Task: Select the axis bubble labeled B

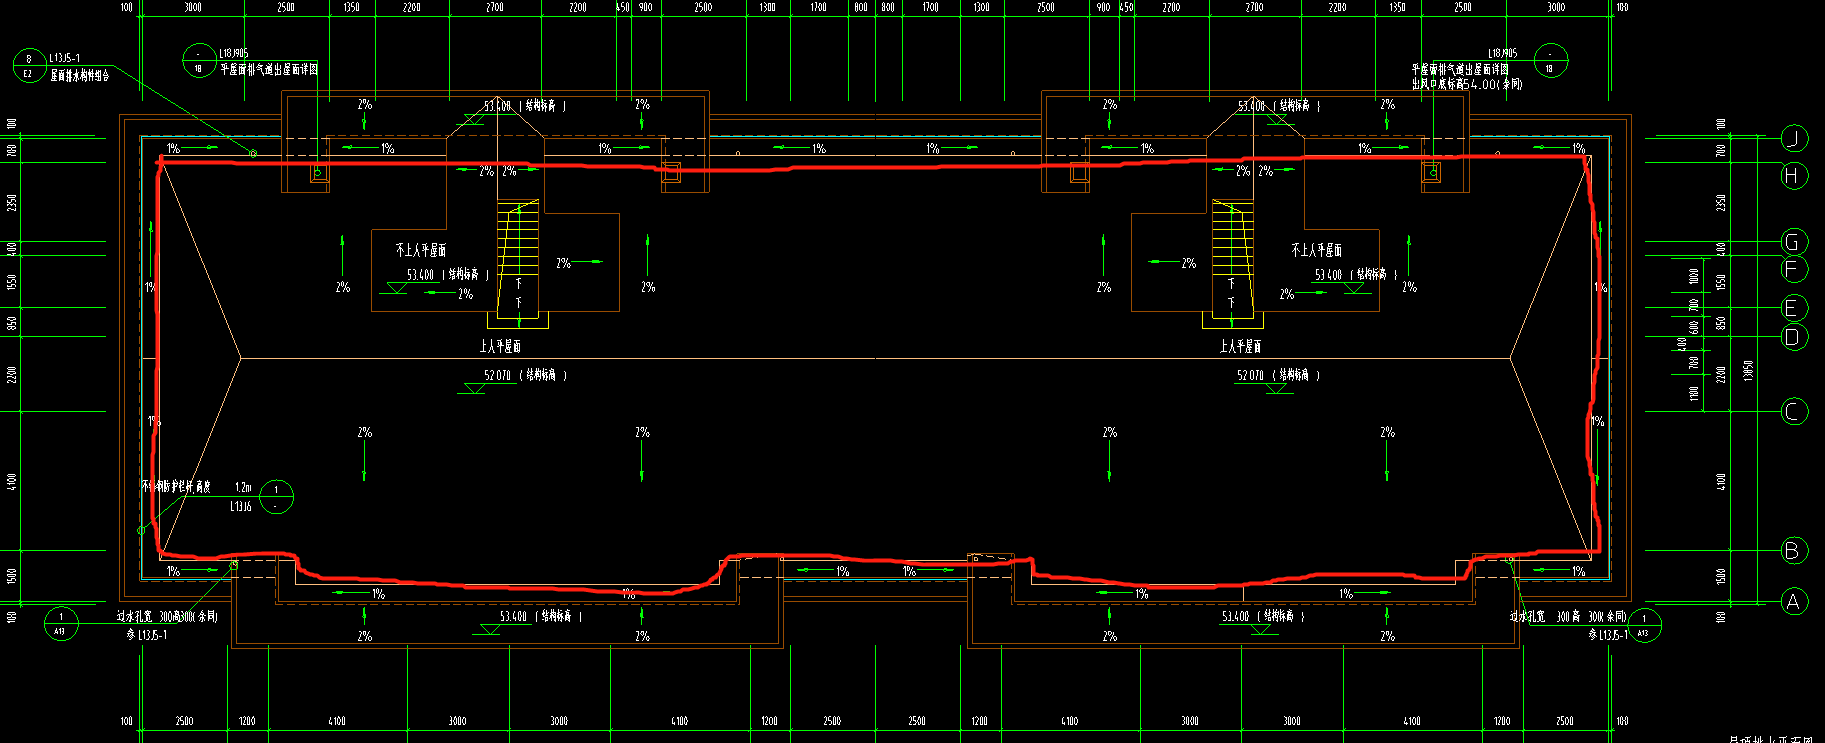Action: (1795, 550)
